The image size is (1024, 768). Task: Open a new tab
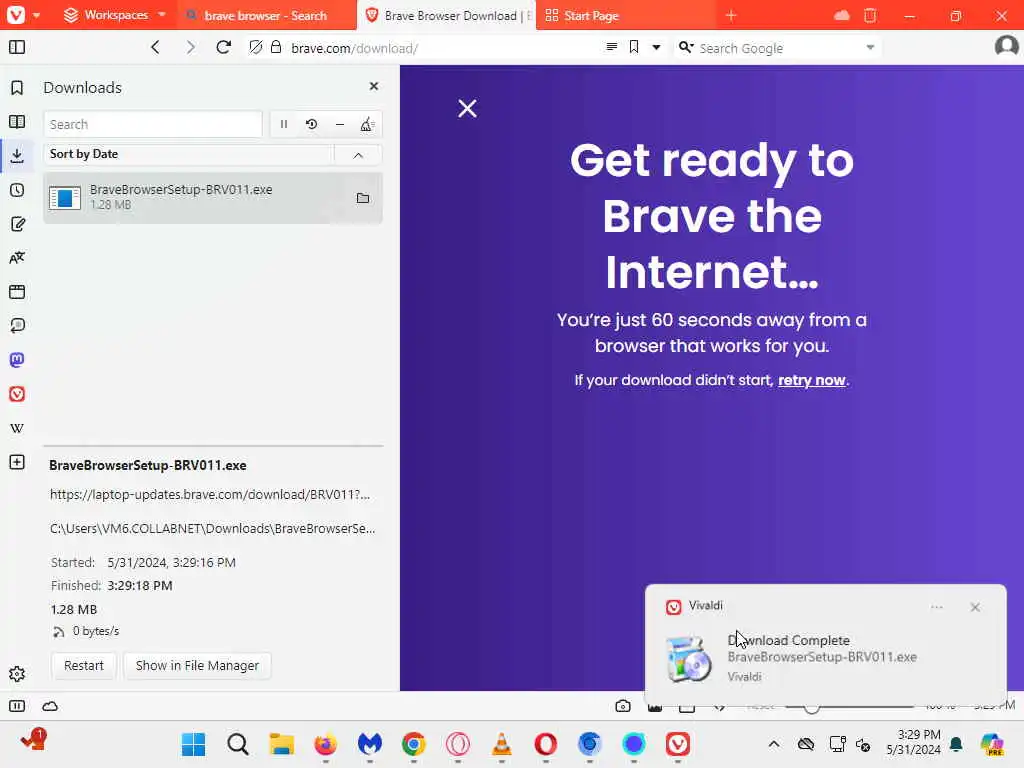pyautogui.click(x=731, y=16)
